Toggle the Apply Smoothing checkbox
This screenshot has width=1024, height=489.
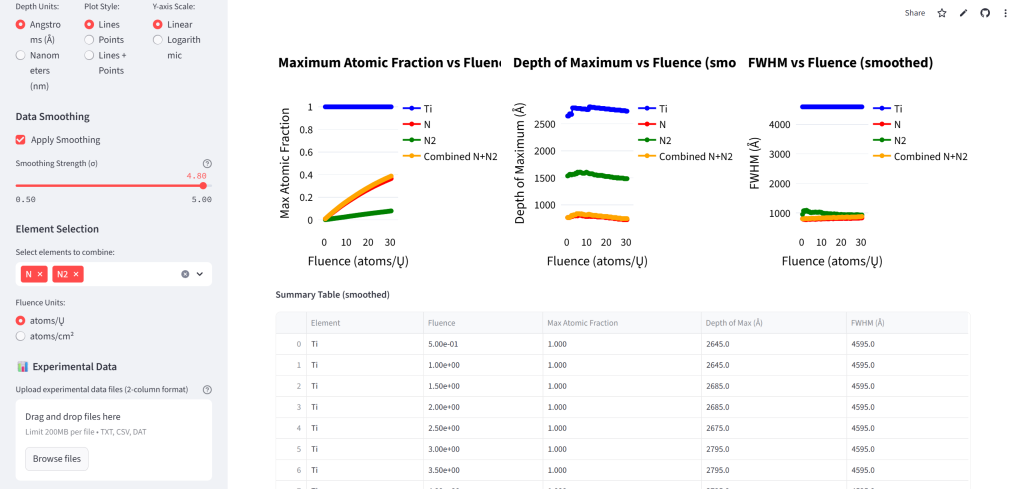[21, 140]
